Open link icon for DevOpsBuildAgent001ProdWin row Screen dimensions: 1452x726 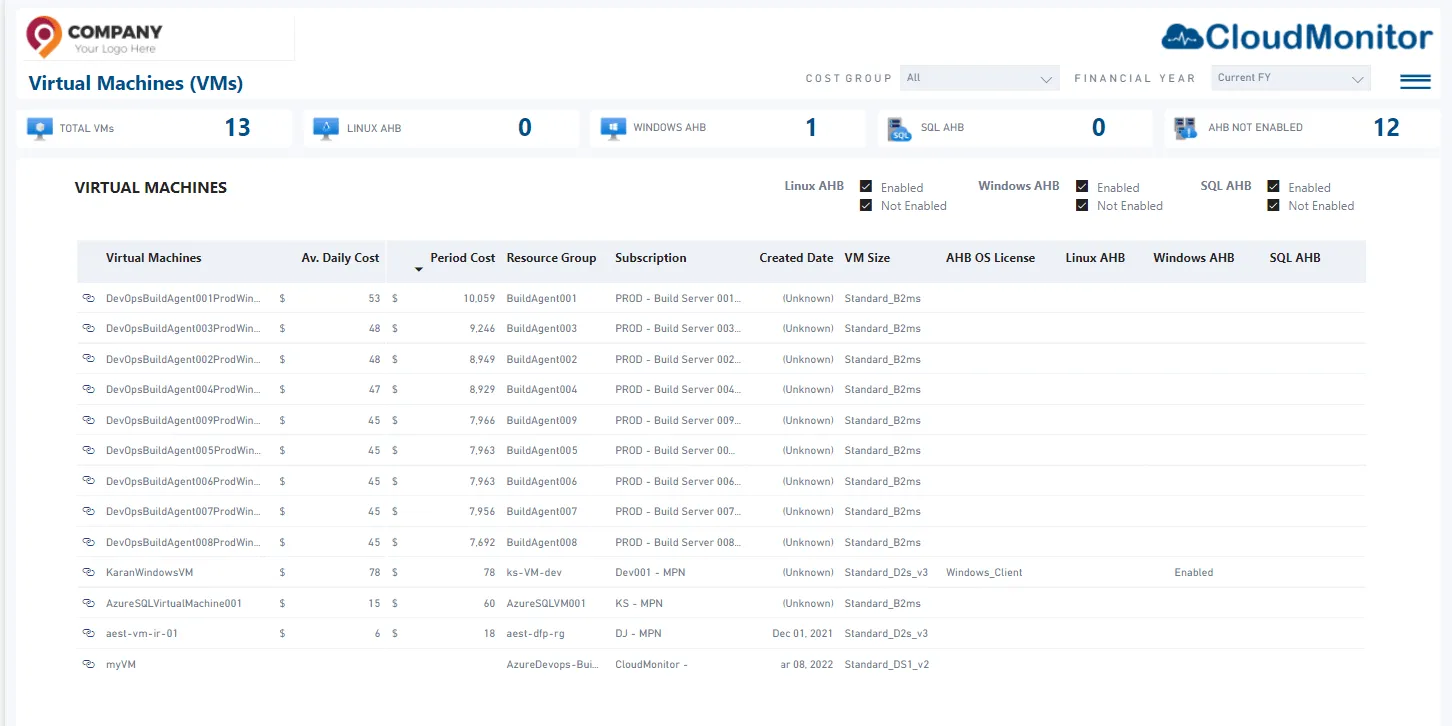(88, 298)
